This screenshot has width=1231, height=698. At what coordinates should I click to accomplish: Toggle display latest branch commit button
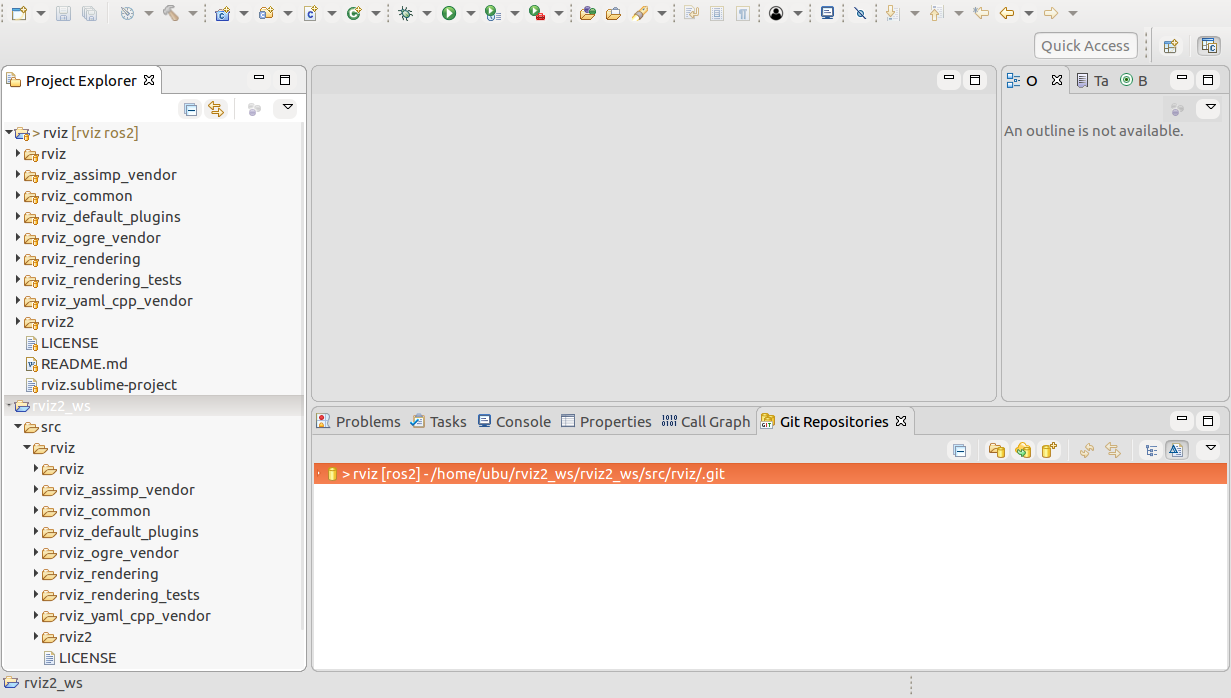(1176, 450)
